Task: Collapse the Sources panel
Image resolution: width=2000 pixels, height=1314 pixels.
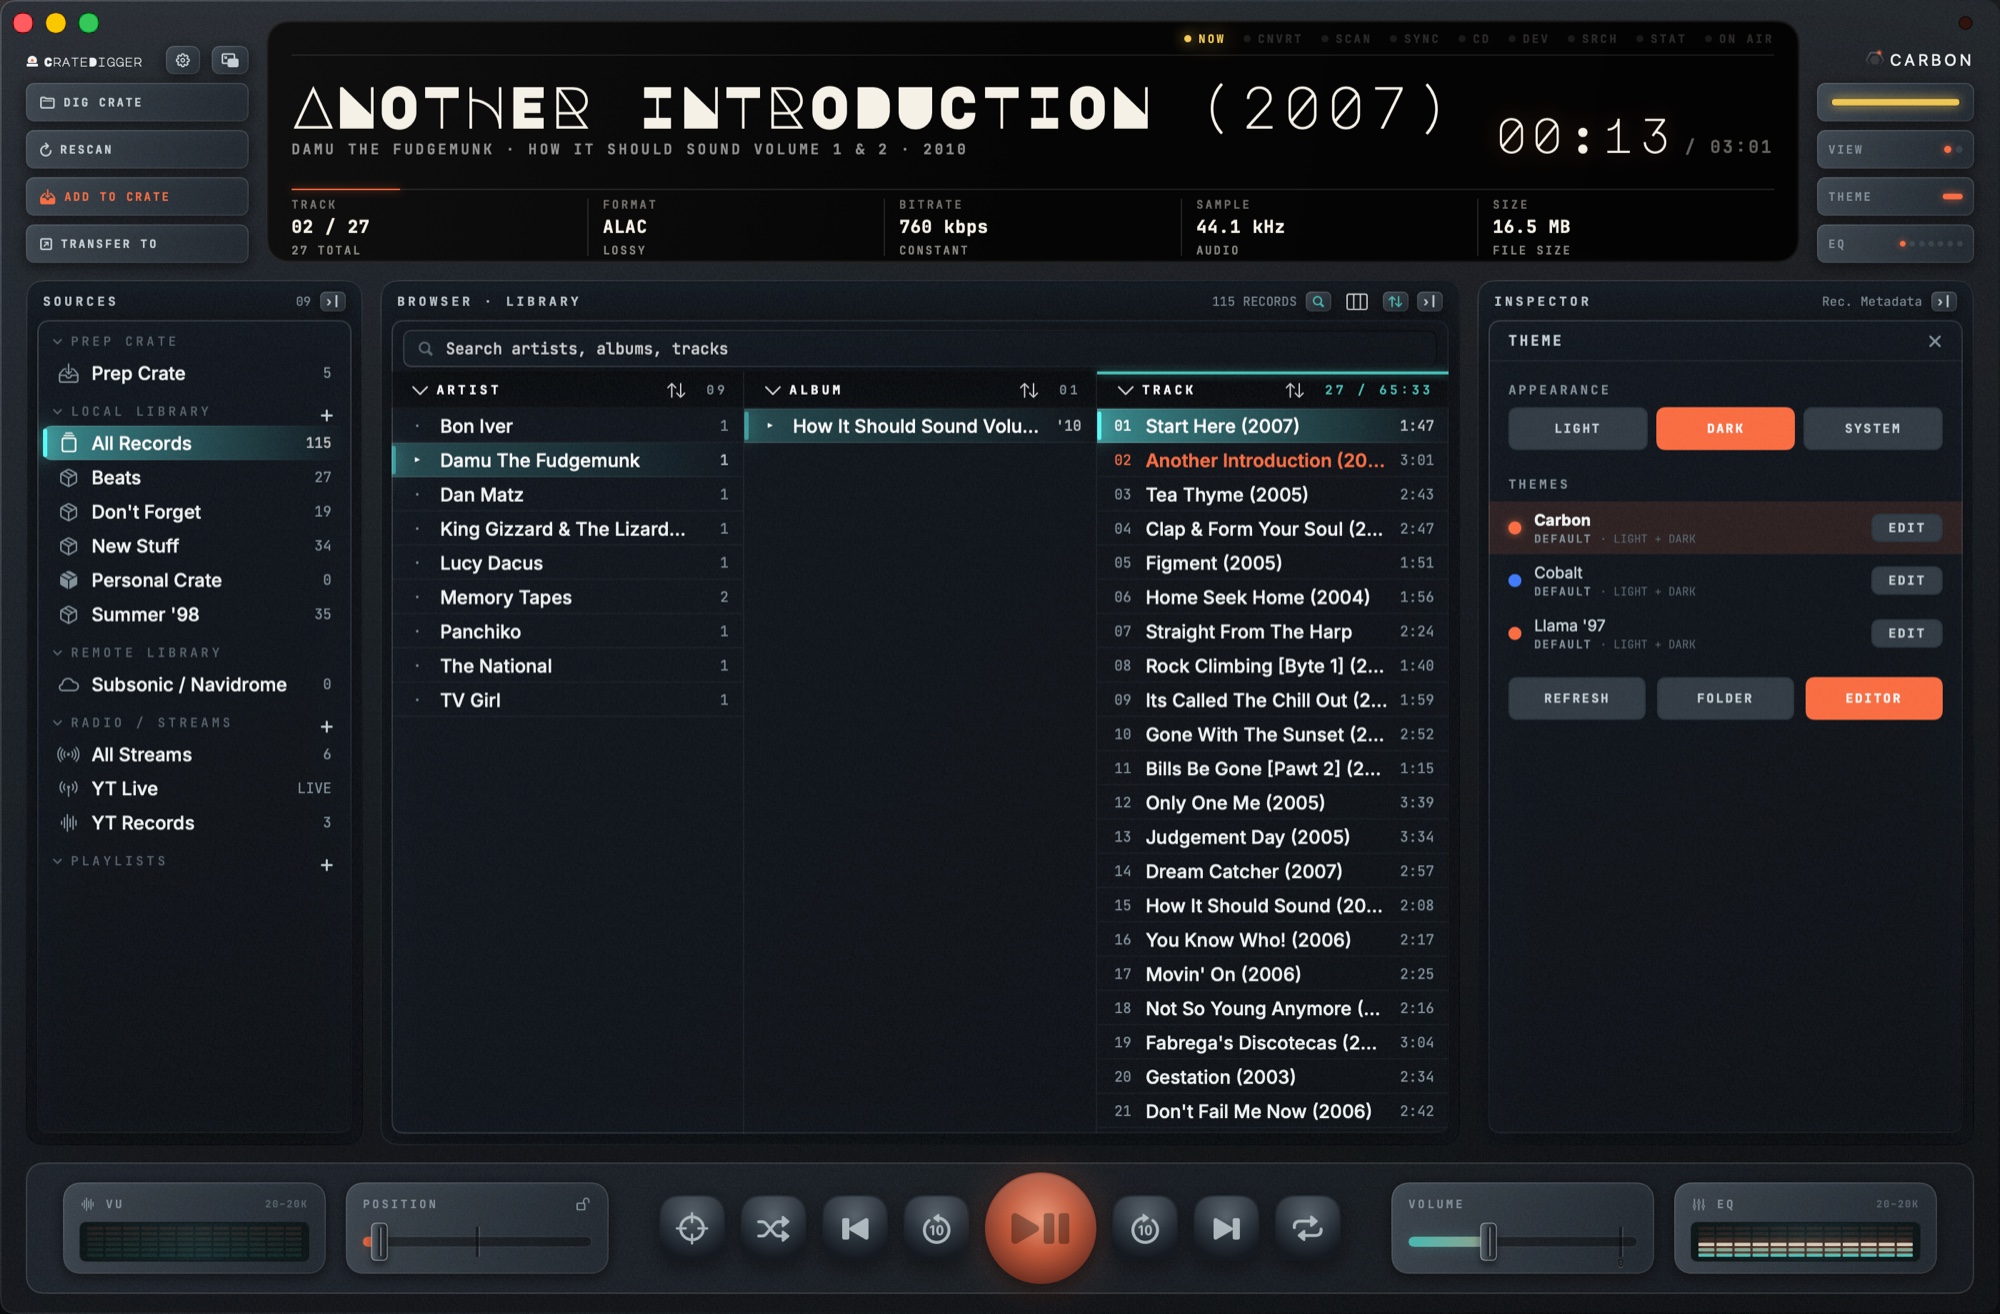Action: [x=333, y=301]
